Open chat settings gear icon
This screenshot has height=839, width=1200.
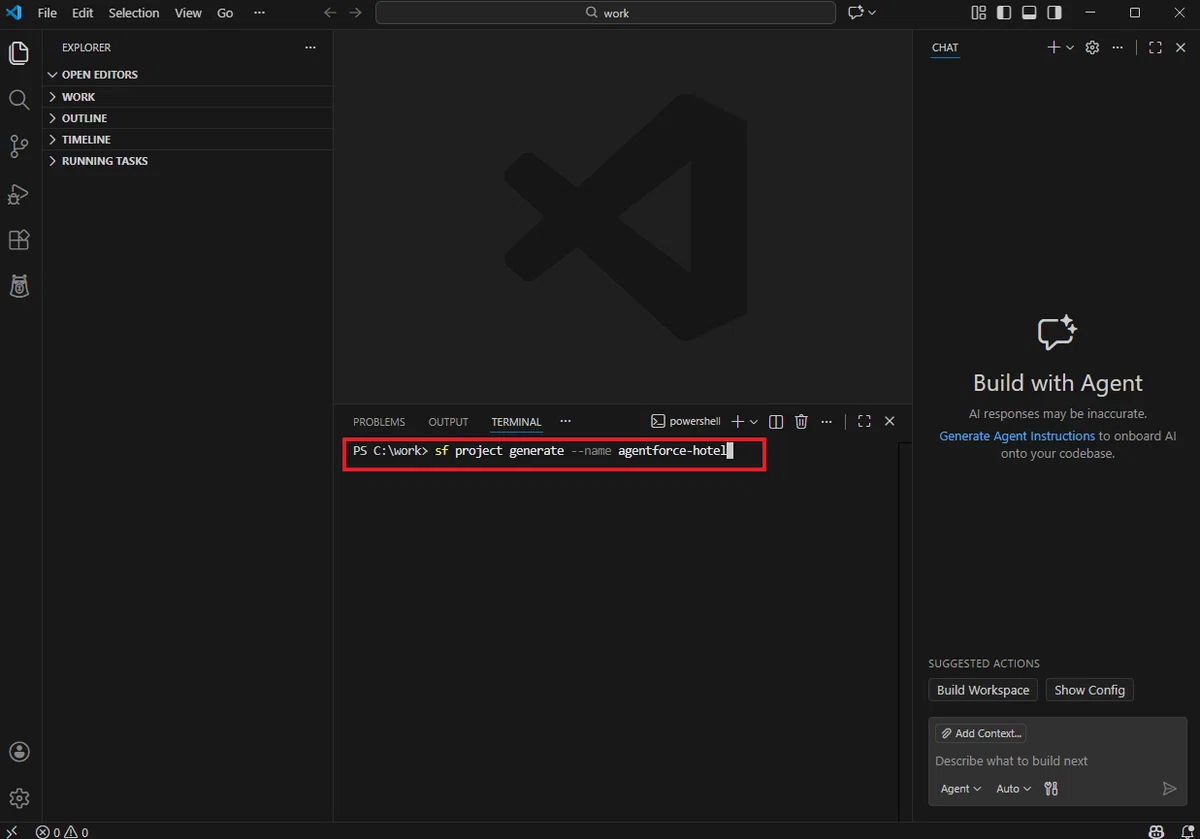click(x=1092, y=47)
